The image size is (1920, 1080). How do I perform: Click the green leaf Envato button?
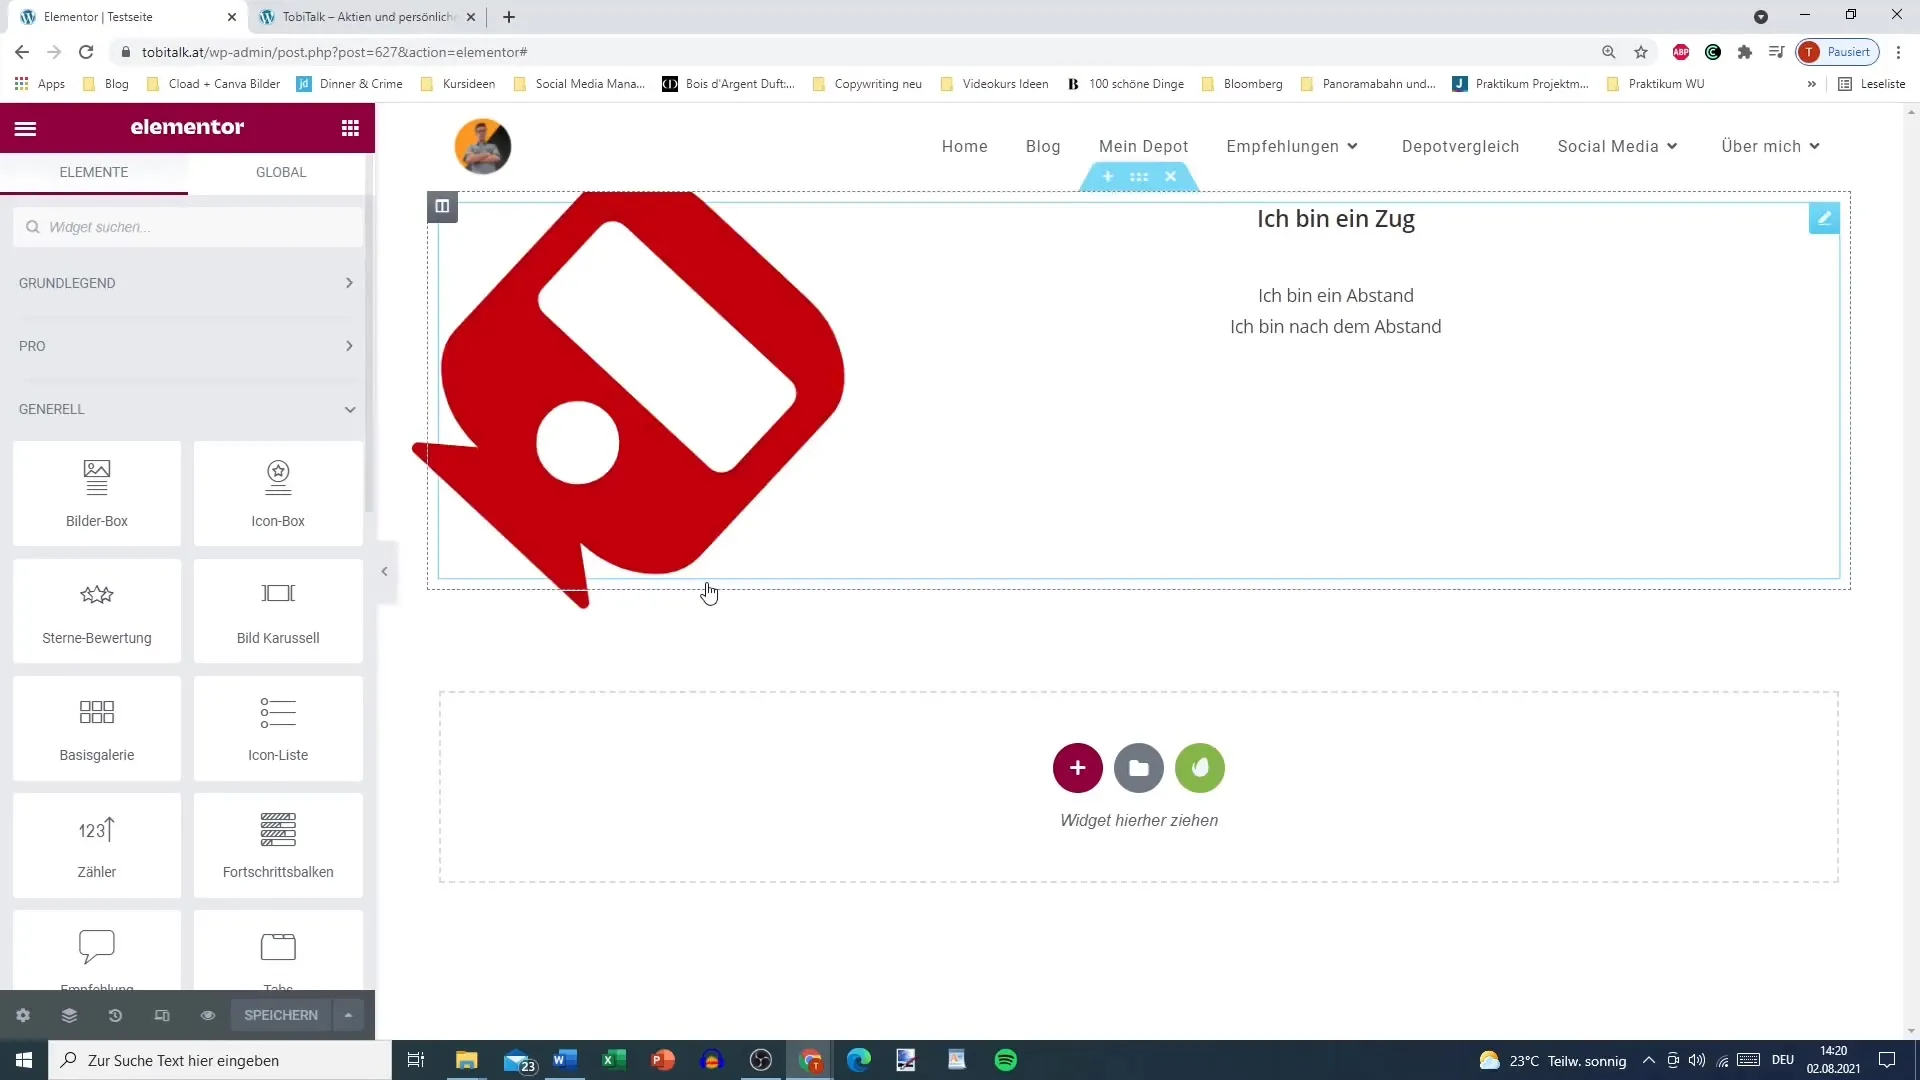[x=1200, y=768]
